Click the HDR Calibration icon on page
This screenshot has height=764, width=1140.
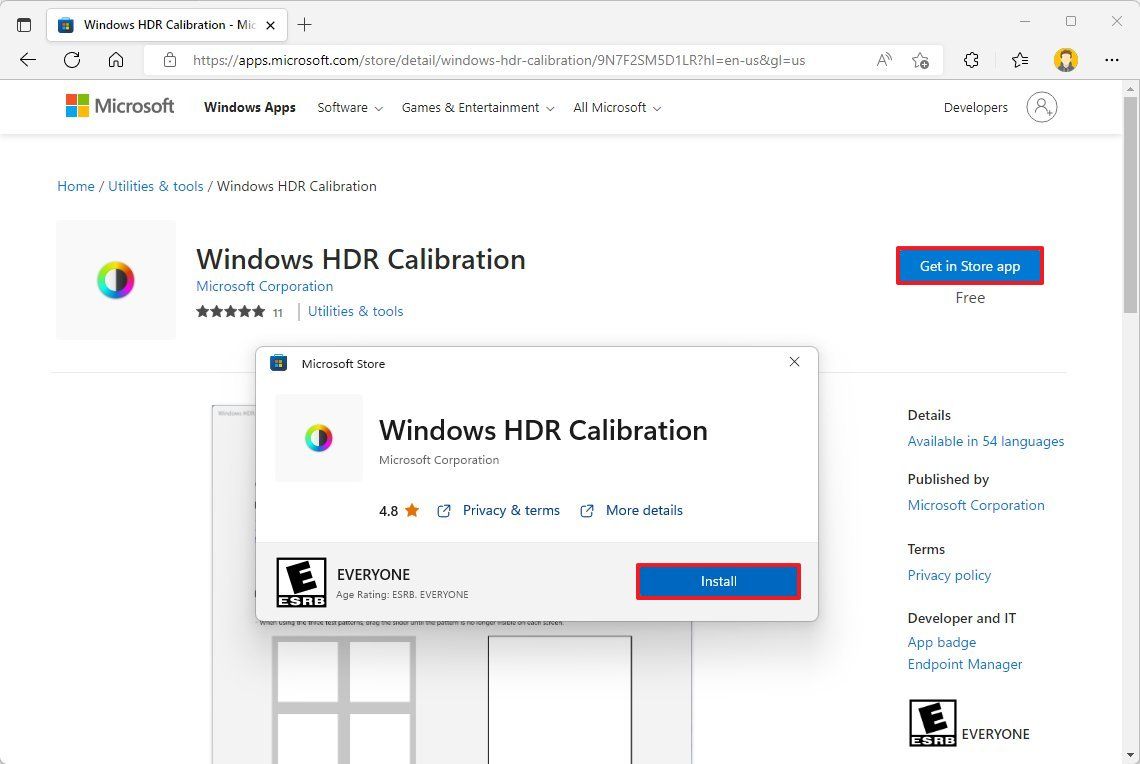pos(116,280)
